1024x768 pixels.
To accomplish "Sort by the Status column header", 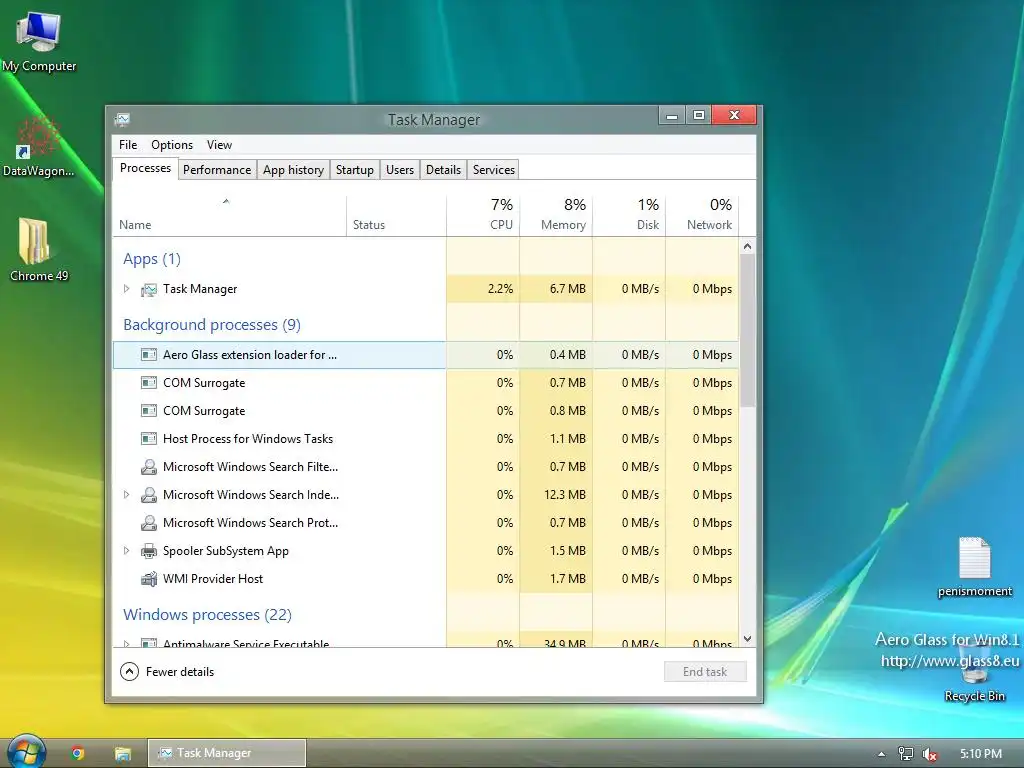I will coord(396,216).
